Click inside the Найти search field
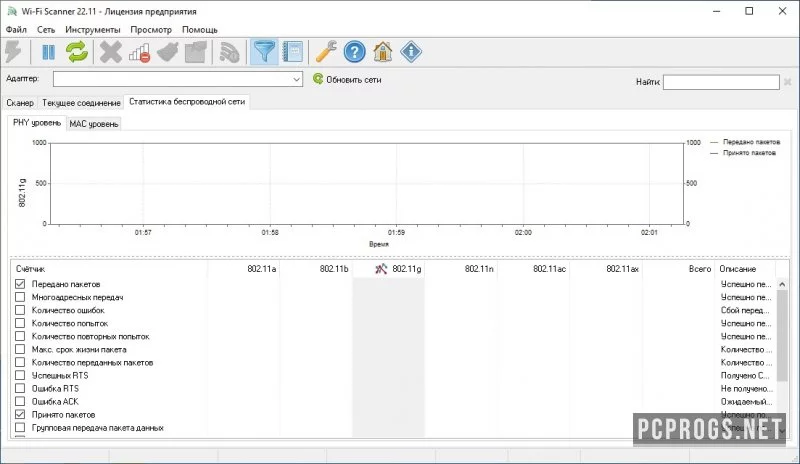 [x=721, y=82]
